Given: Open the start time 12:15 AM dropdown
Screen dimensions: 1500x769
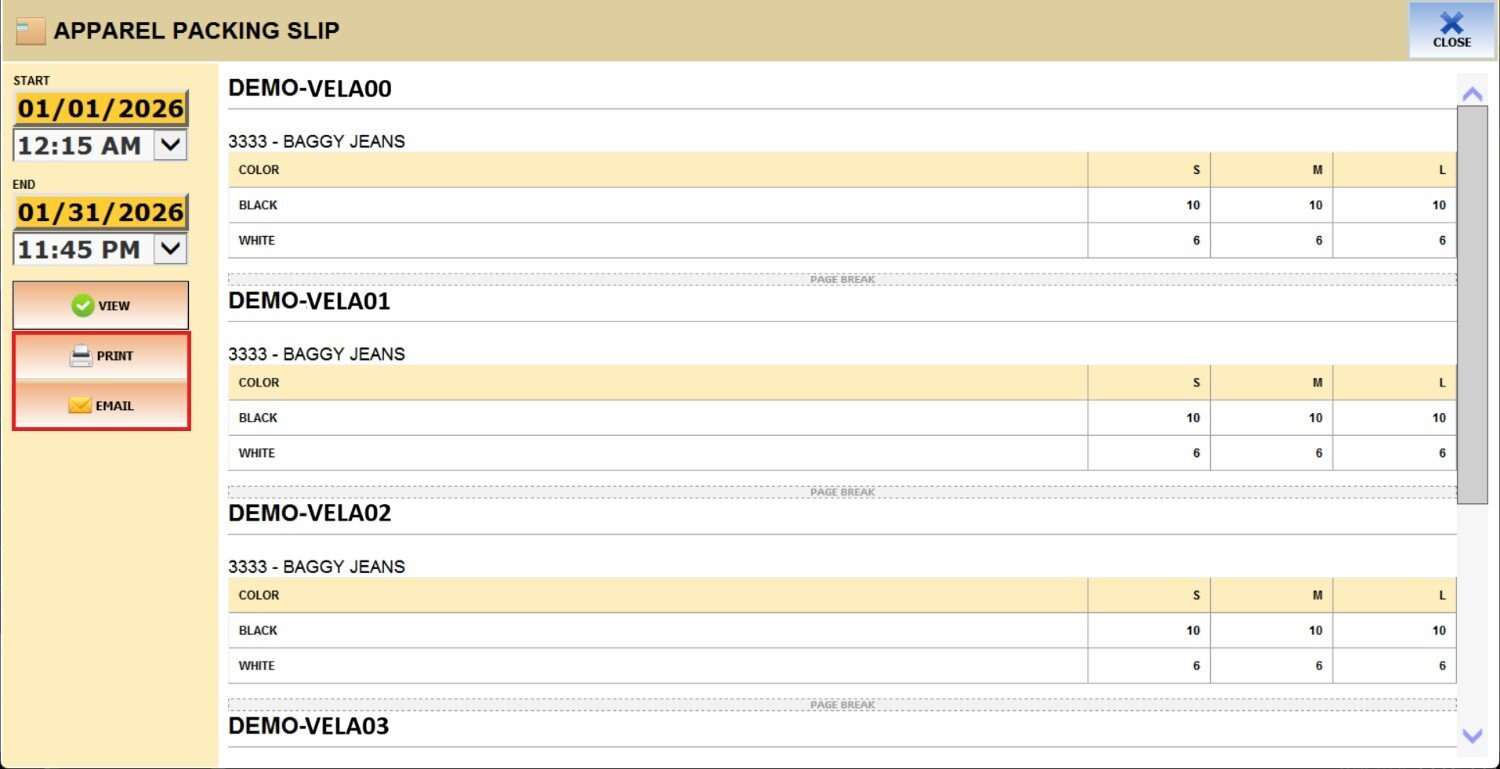Looking at the screenshot, I should (x=170, y=145).
